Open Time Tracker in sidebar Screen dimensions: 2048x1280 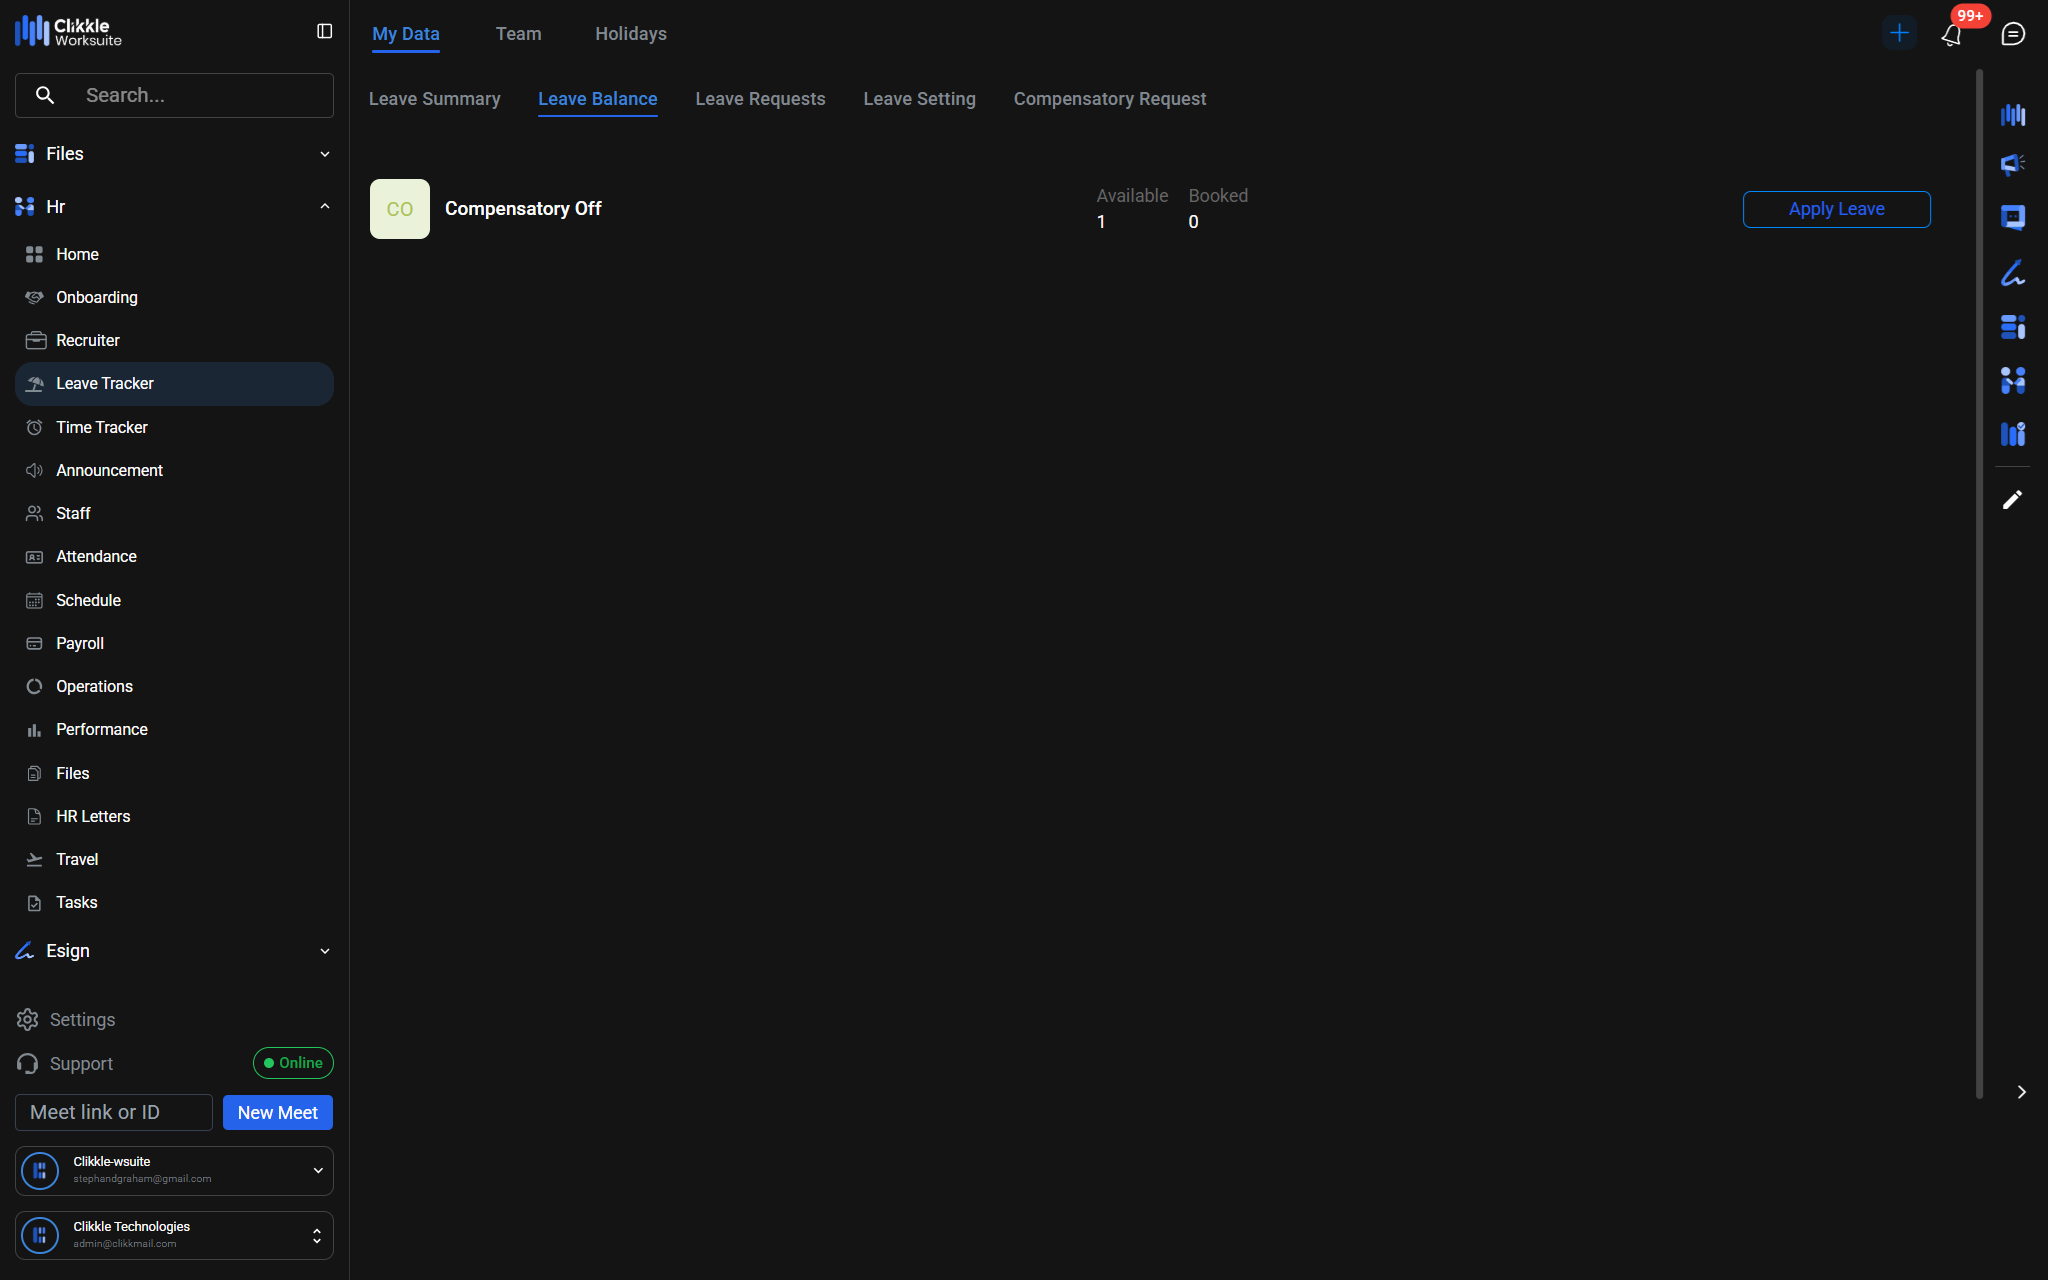(101, 427)
